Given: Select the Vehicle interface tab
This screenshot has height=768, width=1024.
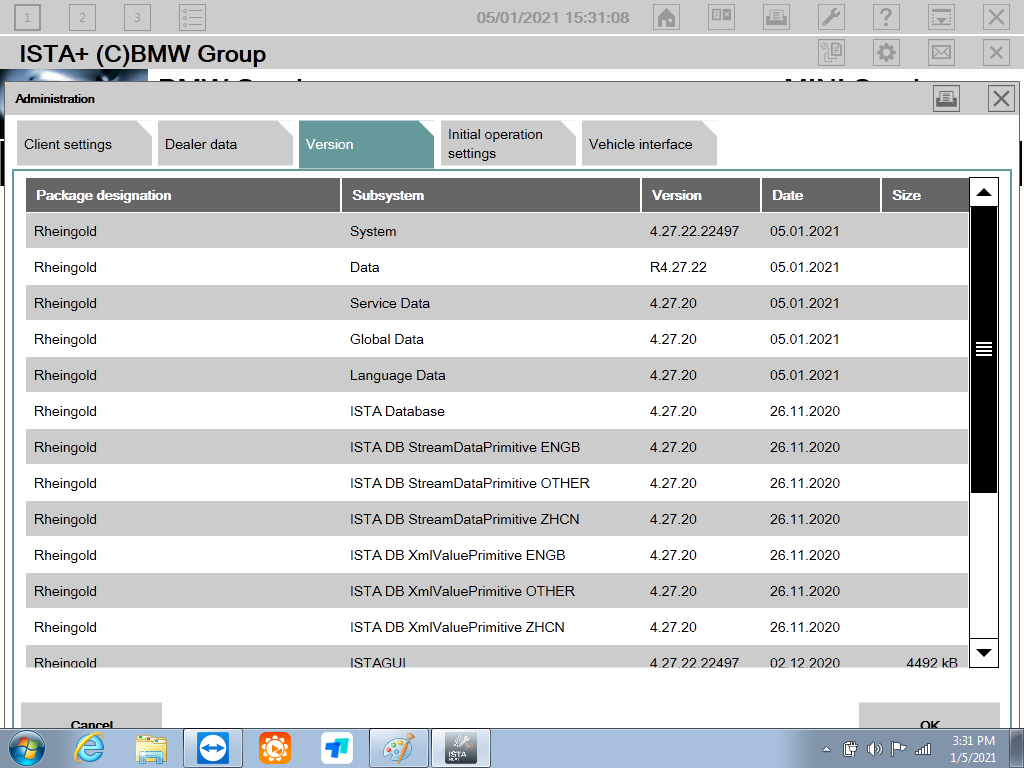Looking at the screenshot, I should (x=645, y=144).
